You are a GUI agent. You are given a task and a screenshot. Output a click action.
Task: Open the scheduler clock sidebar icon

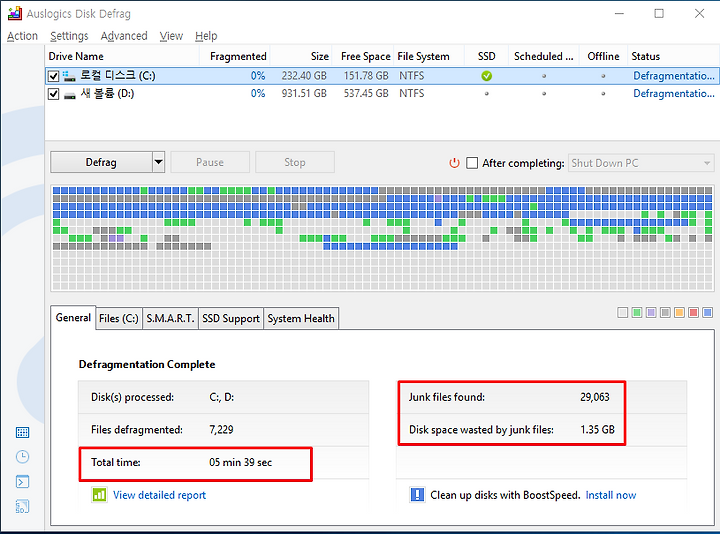click(22, 457)
